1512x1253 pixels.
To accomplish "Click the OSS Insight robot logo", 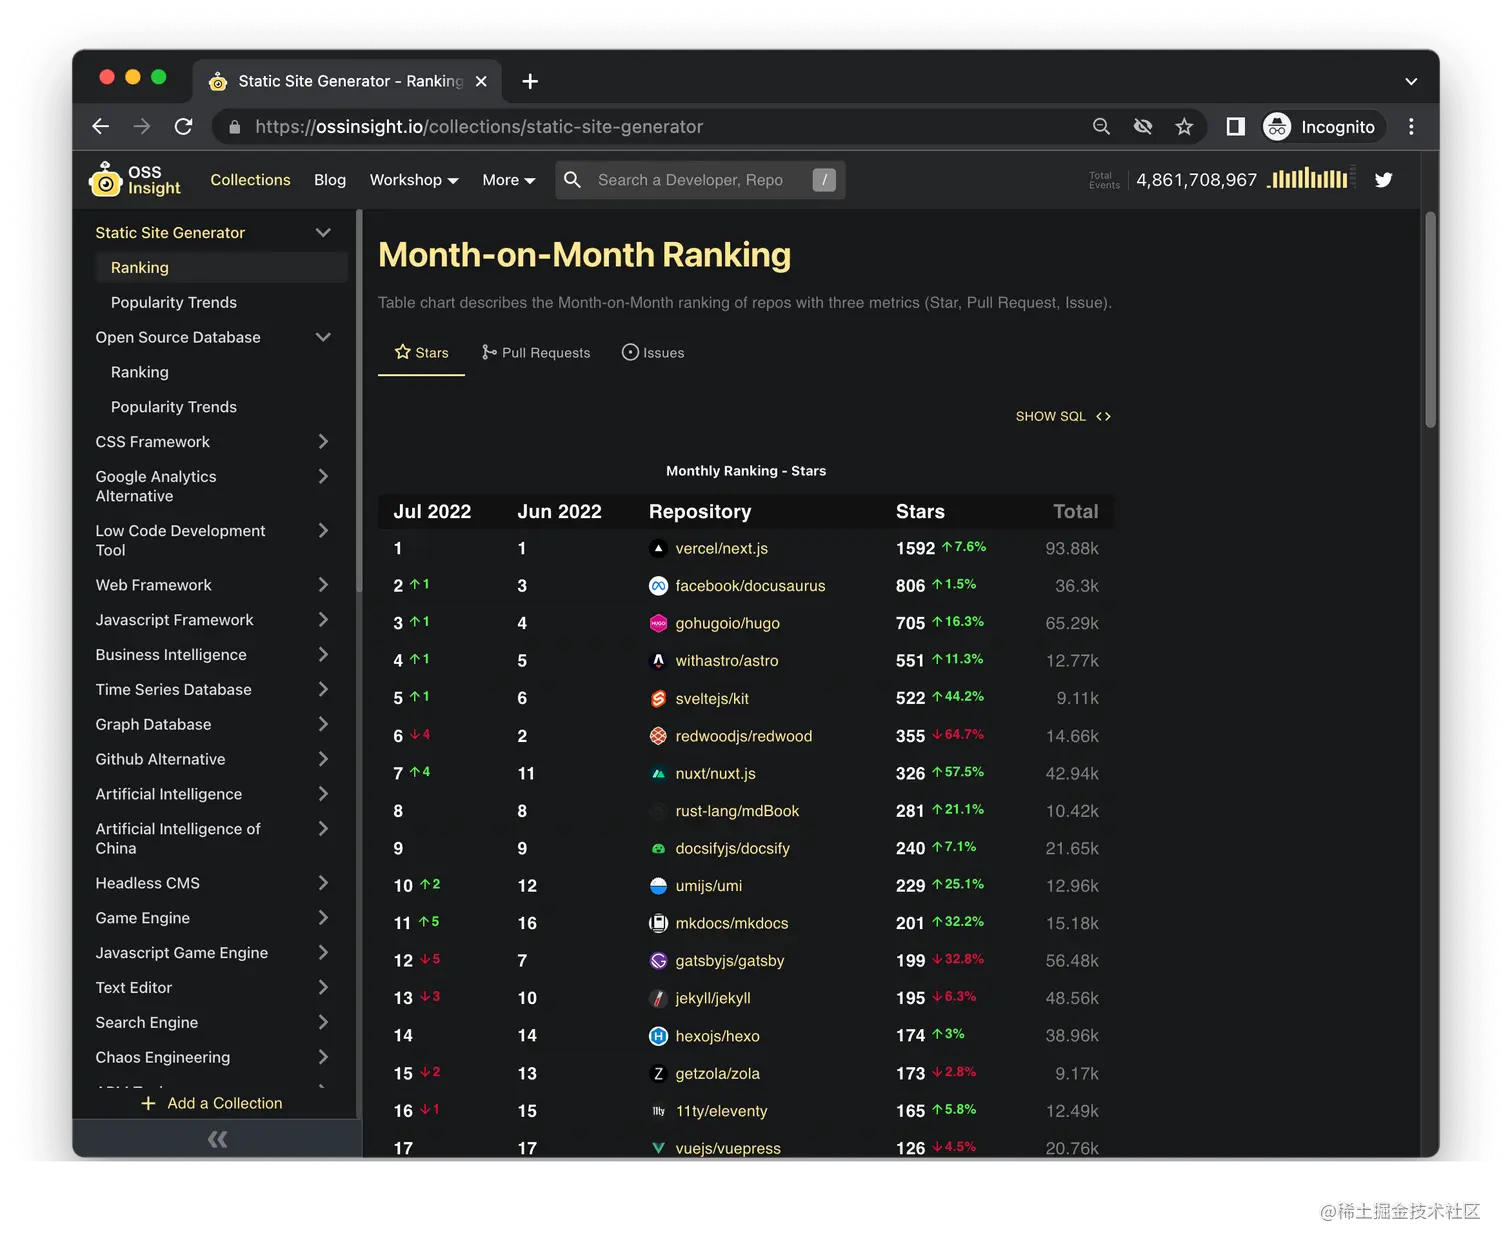I will tap(106, 179).
